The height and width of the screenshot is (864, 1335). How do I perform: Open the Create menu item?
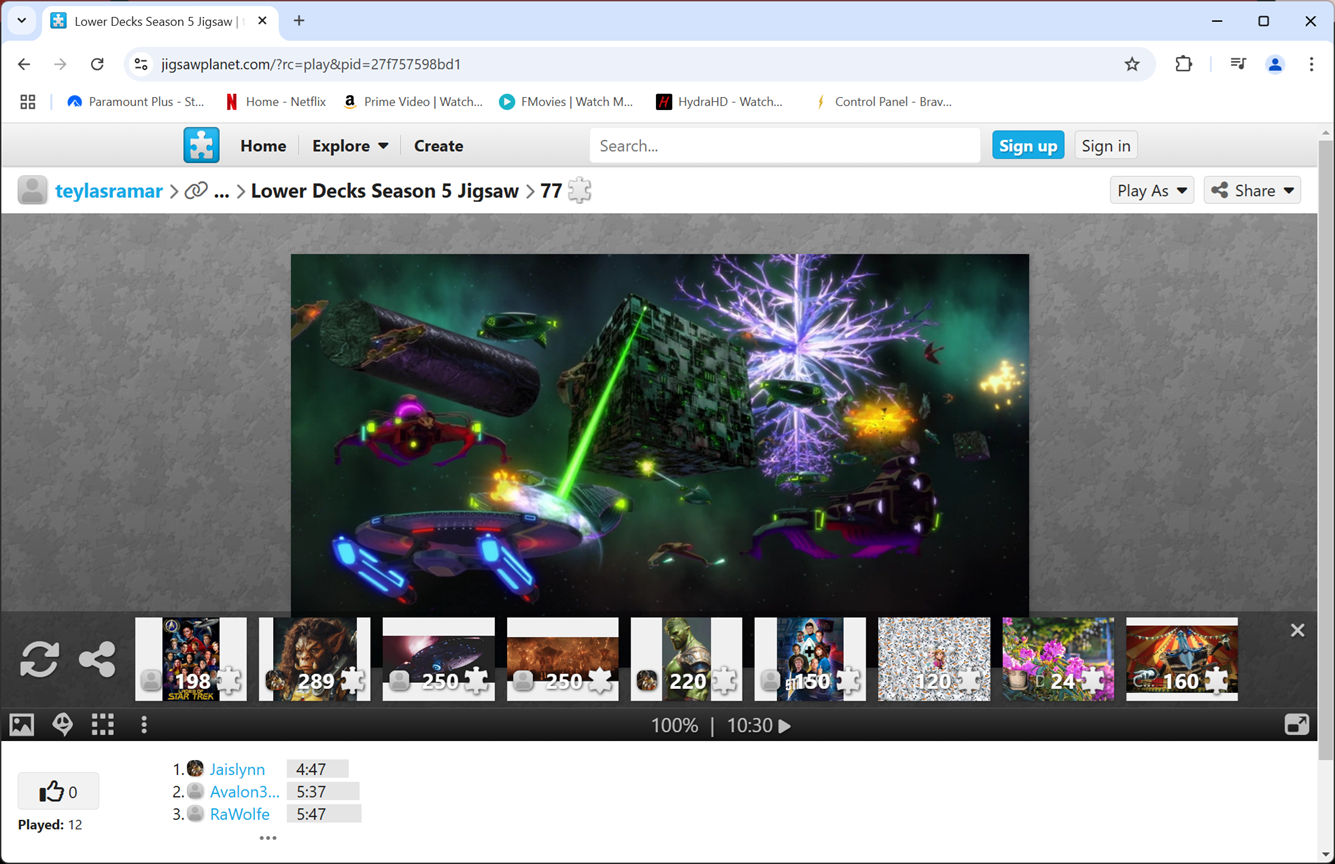coord(438,146)
